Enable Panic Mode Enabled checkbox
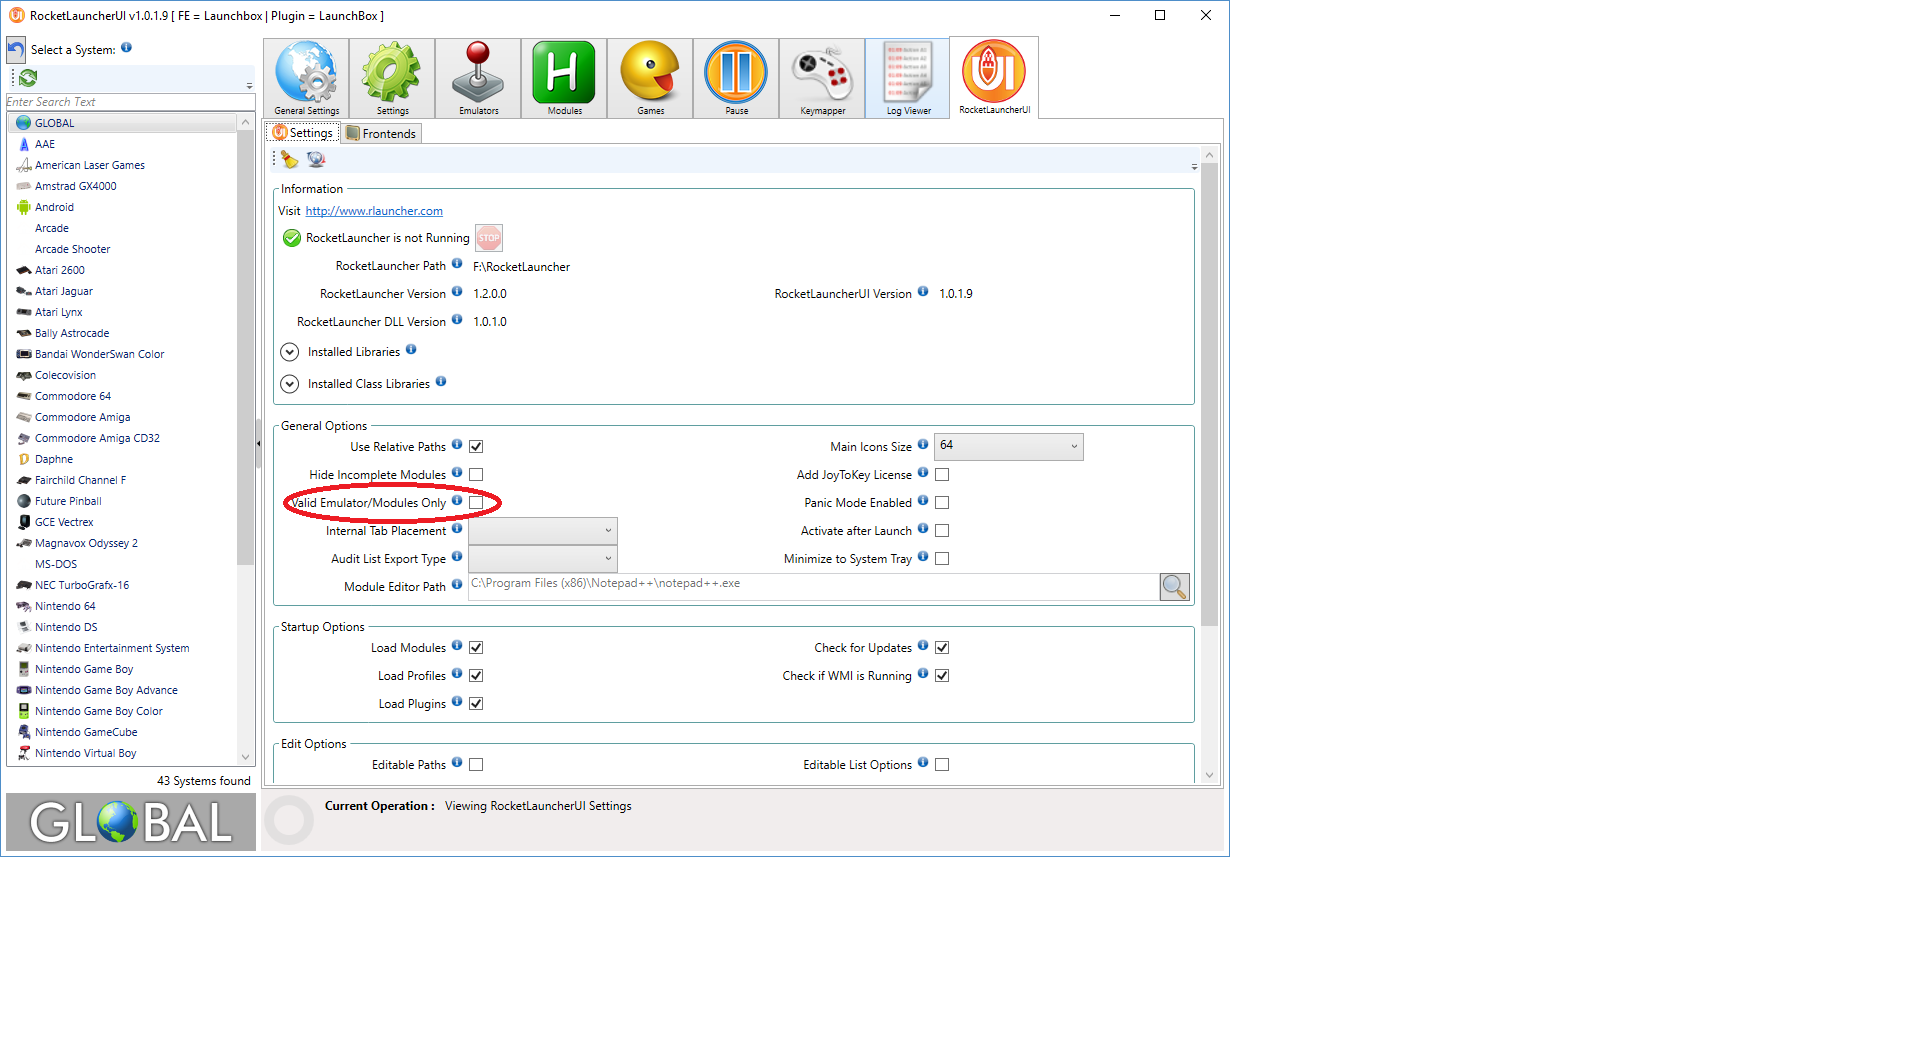The width and height of the screenshot is (1920, 1040). pyautogui.click(x=942, y=503)
